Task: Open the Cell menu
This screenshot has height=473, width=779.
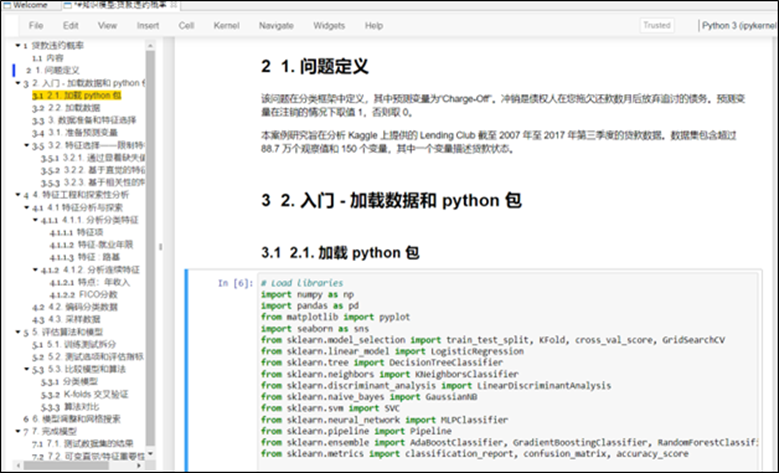Action: tap(186, 25)
